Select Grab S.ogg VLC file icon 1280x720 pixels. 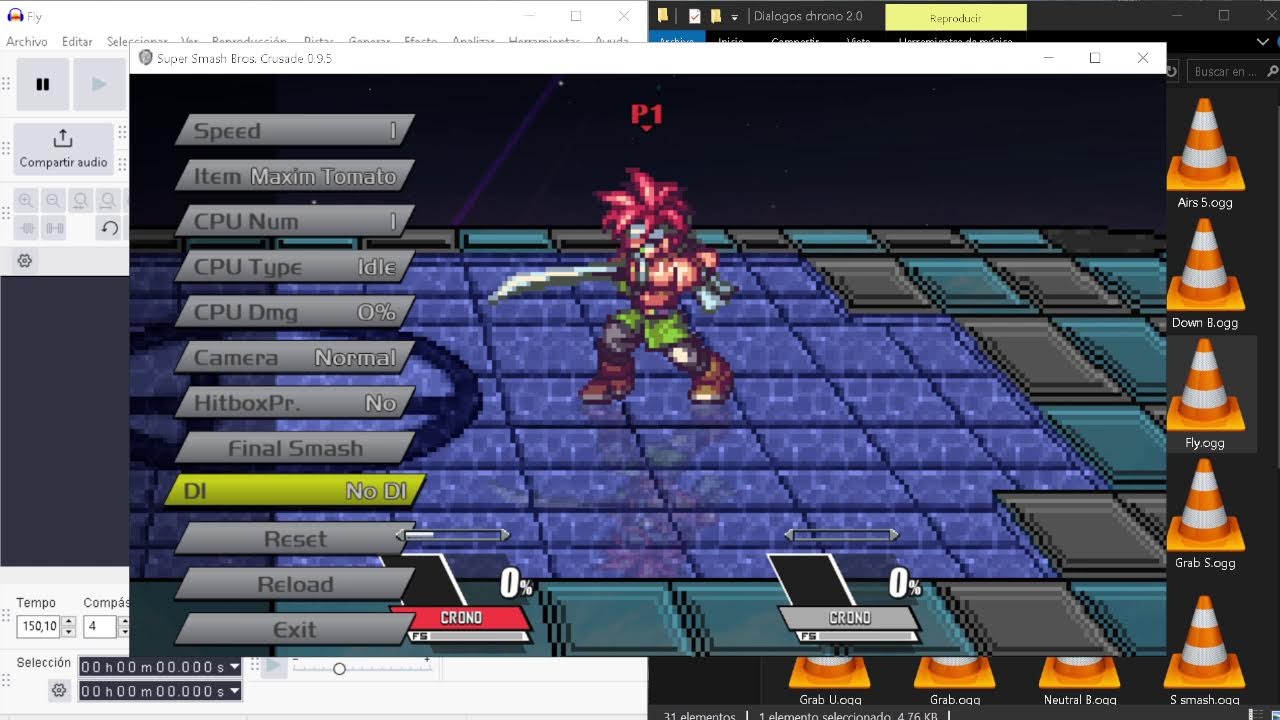coord(1205,505)
